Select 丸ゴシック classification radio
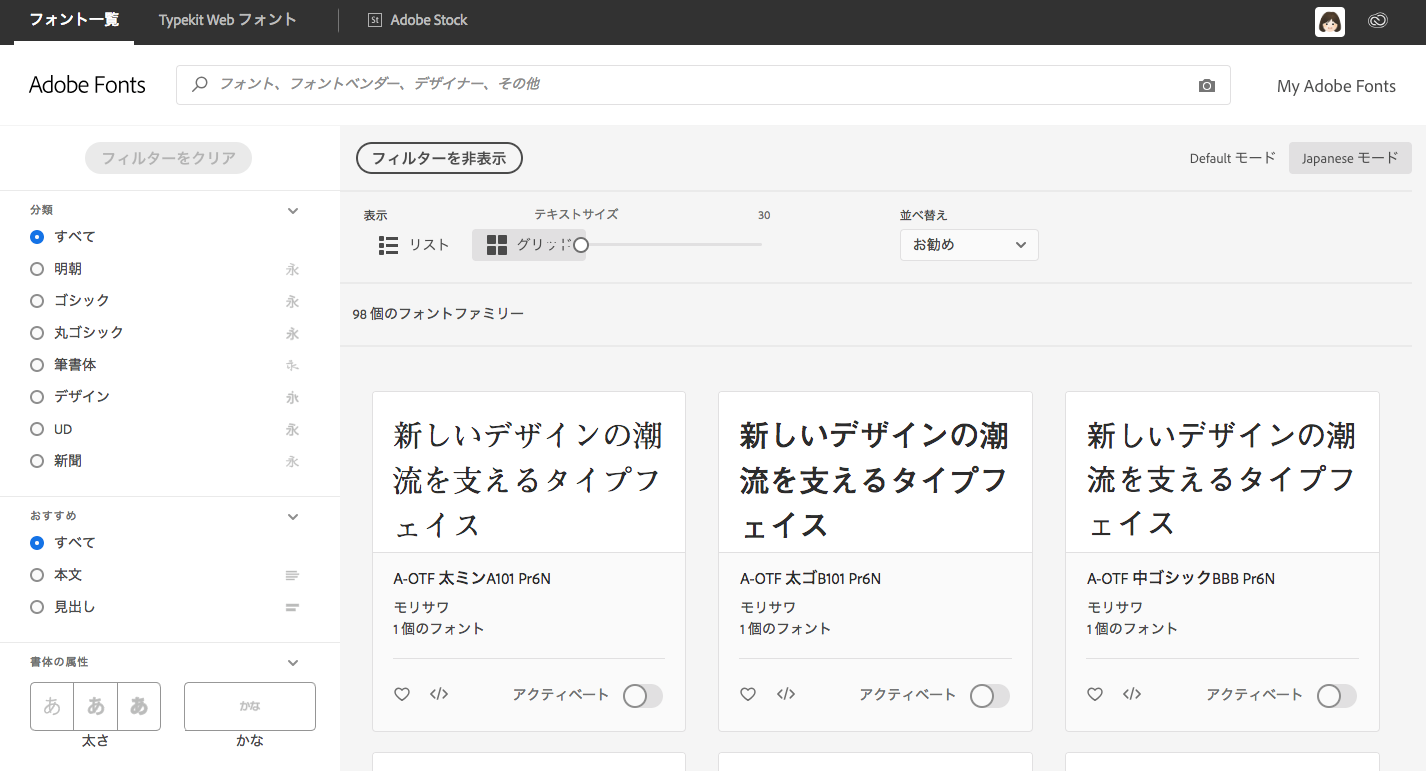This screenshot has height=771, width=1426. (37, 333)
